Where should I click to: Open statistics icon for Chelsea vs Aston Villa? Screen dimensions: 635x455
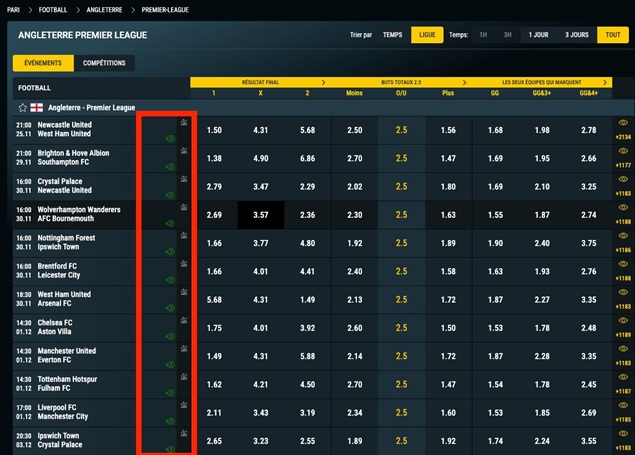[184, 321]
